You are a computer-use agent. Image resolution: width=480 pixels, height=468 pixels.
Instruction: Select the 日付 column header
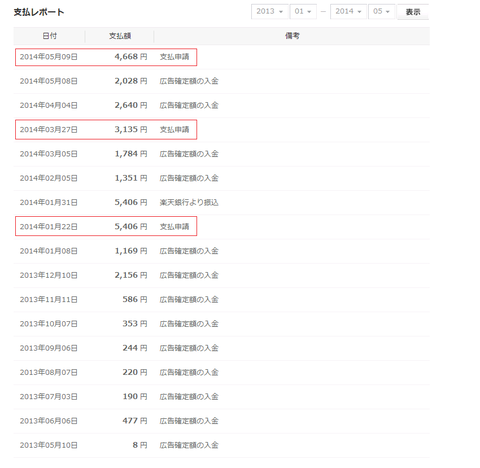click(x=49, y=36)
